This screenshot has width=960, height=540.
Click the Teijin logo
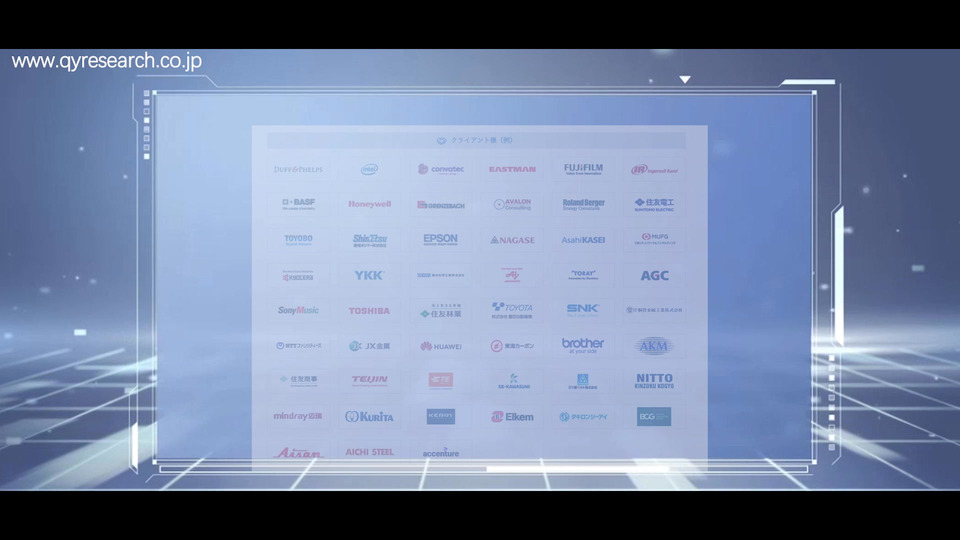(369, 380)
